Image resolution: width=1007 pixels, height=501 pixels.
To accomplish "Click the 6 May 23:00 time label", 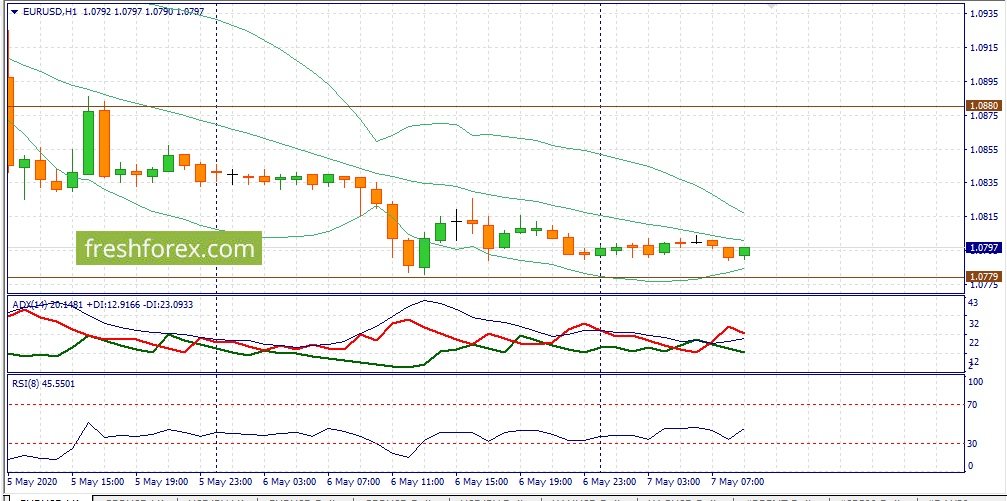I will 610,481.
